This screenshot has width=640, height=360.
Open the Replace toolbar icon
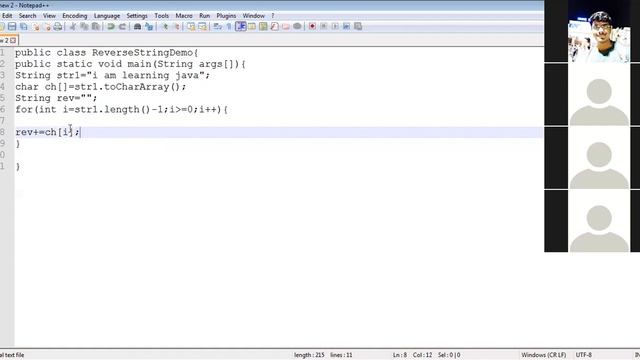click(x=149, y=27)
